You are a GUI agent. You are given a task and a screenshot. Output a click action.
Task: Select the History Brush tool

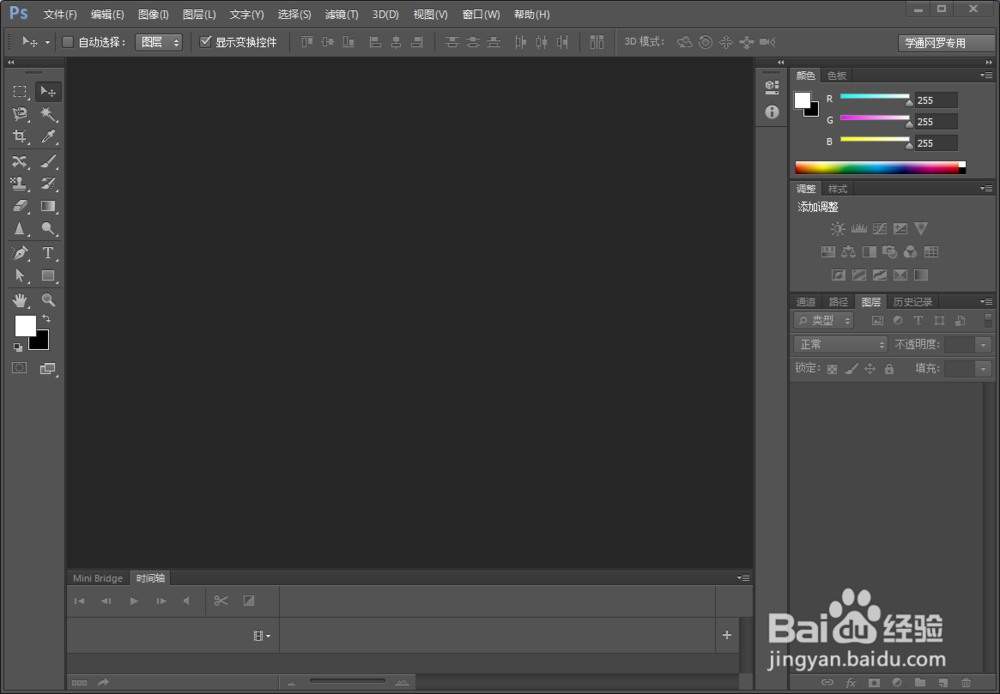pyautogui.click(x=48, y=184)
